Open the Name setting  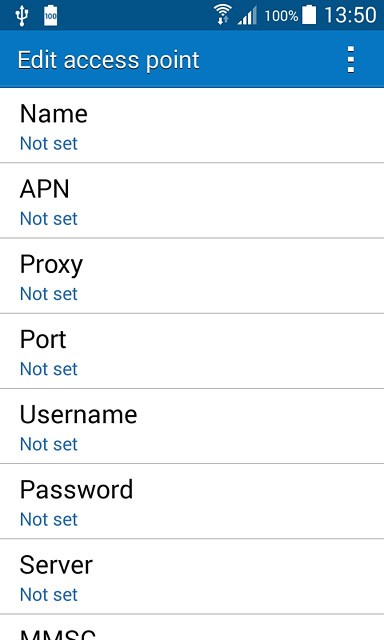(x=192, y=125)
